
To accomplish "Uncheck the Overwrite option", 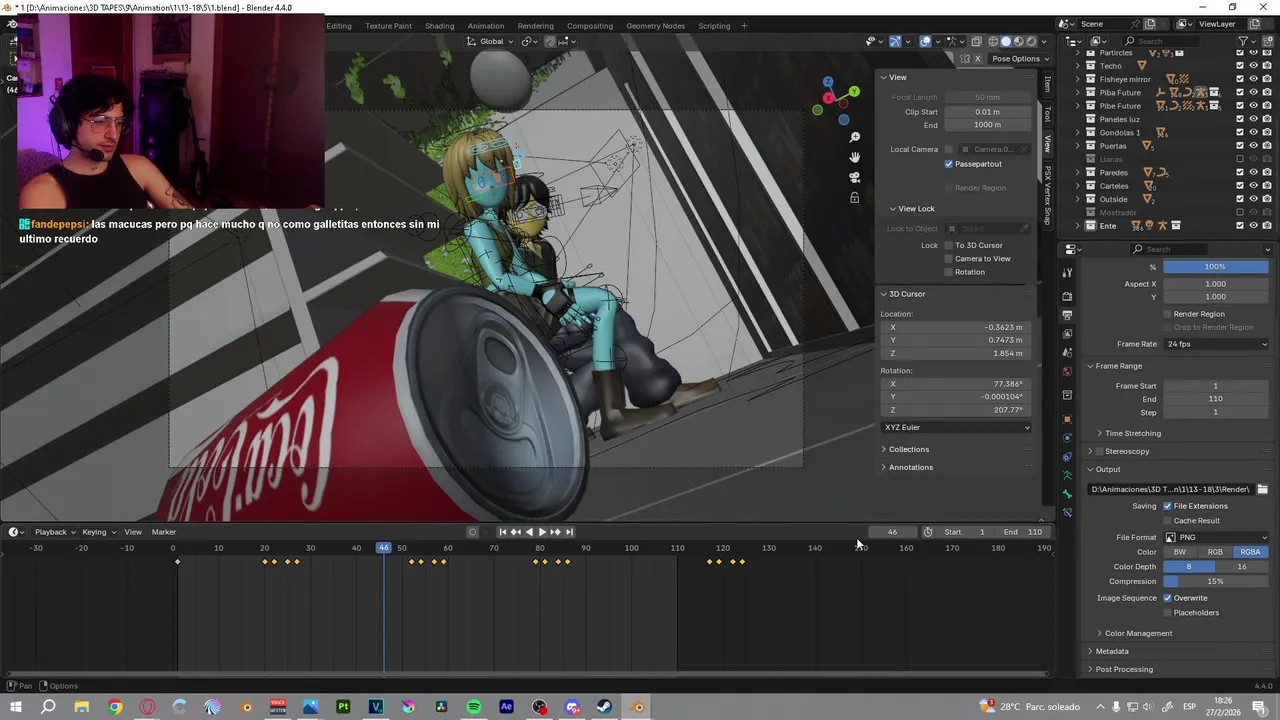I will pos(1168,598).
